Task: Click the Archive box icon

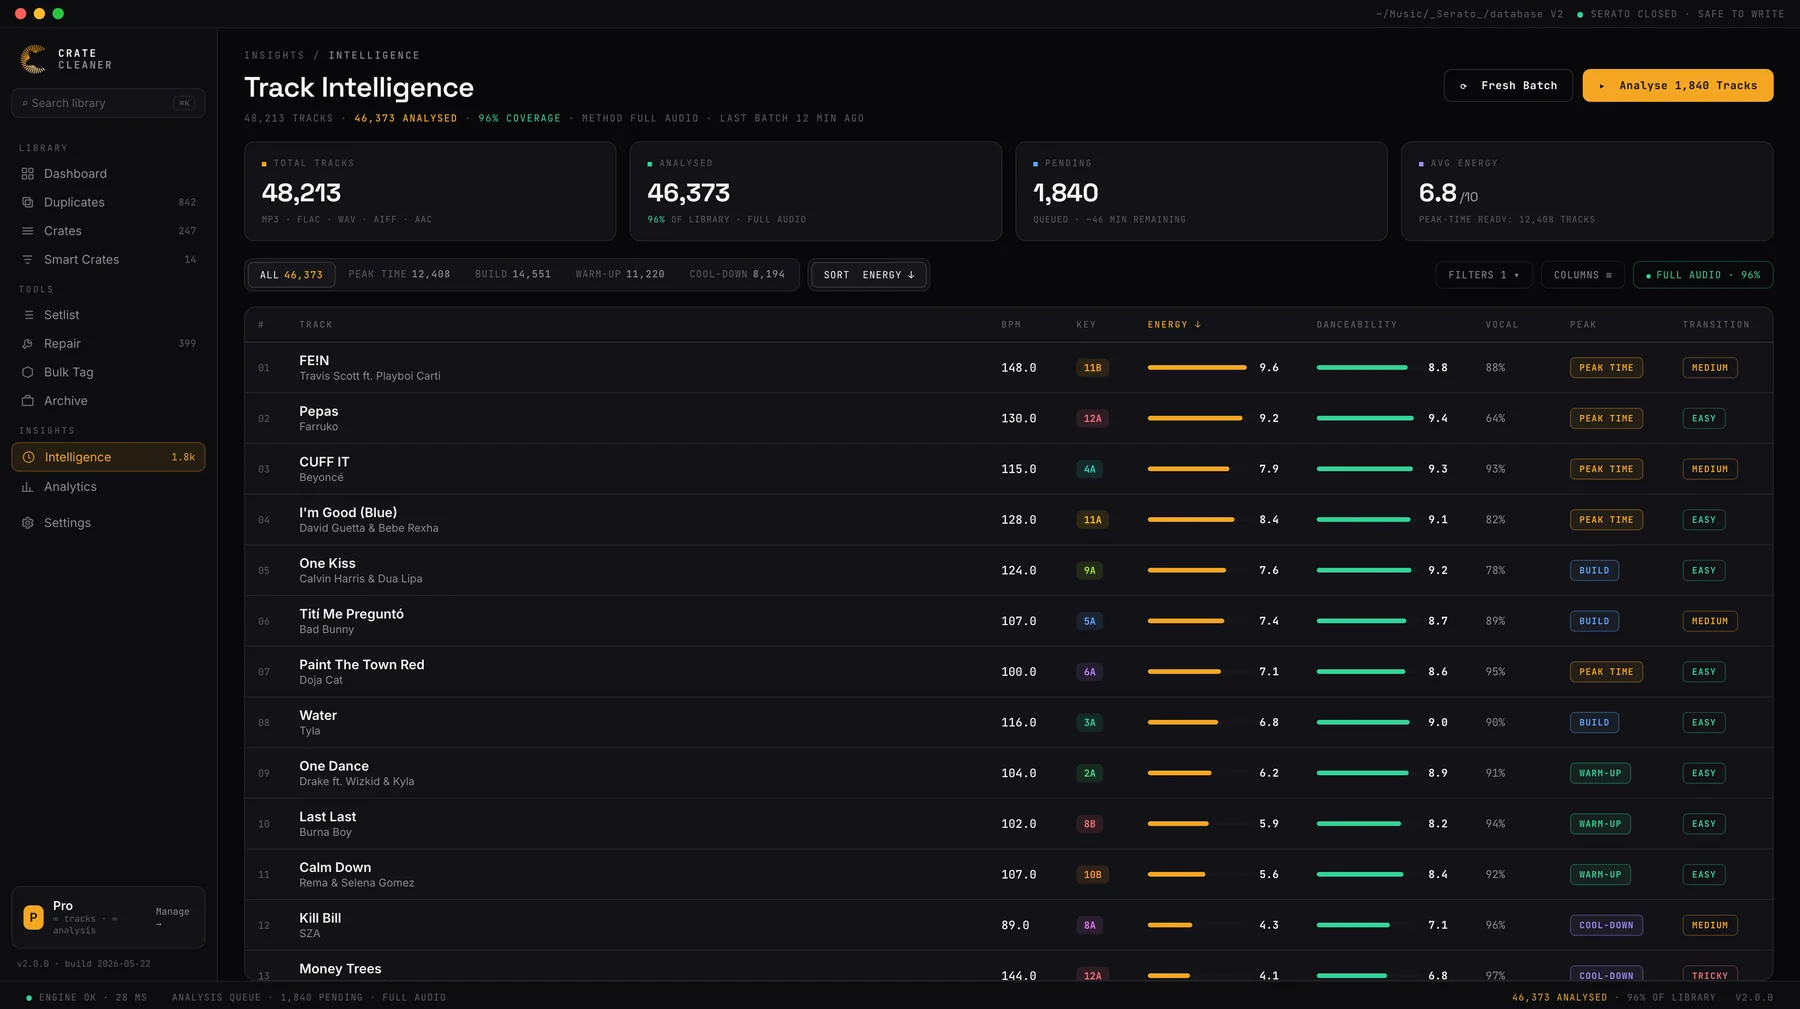Action: click(x=28, y=401)
